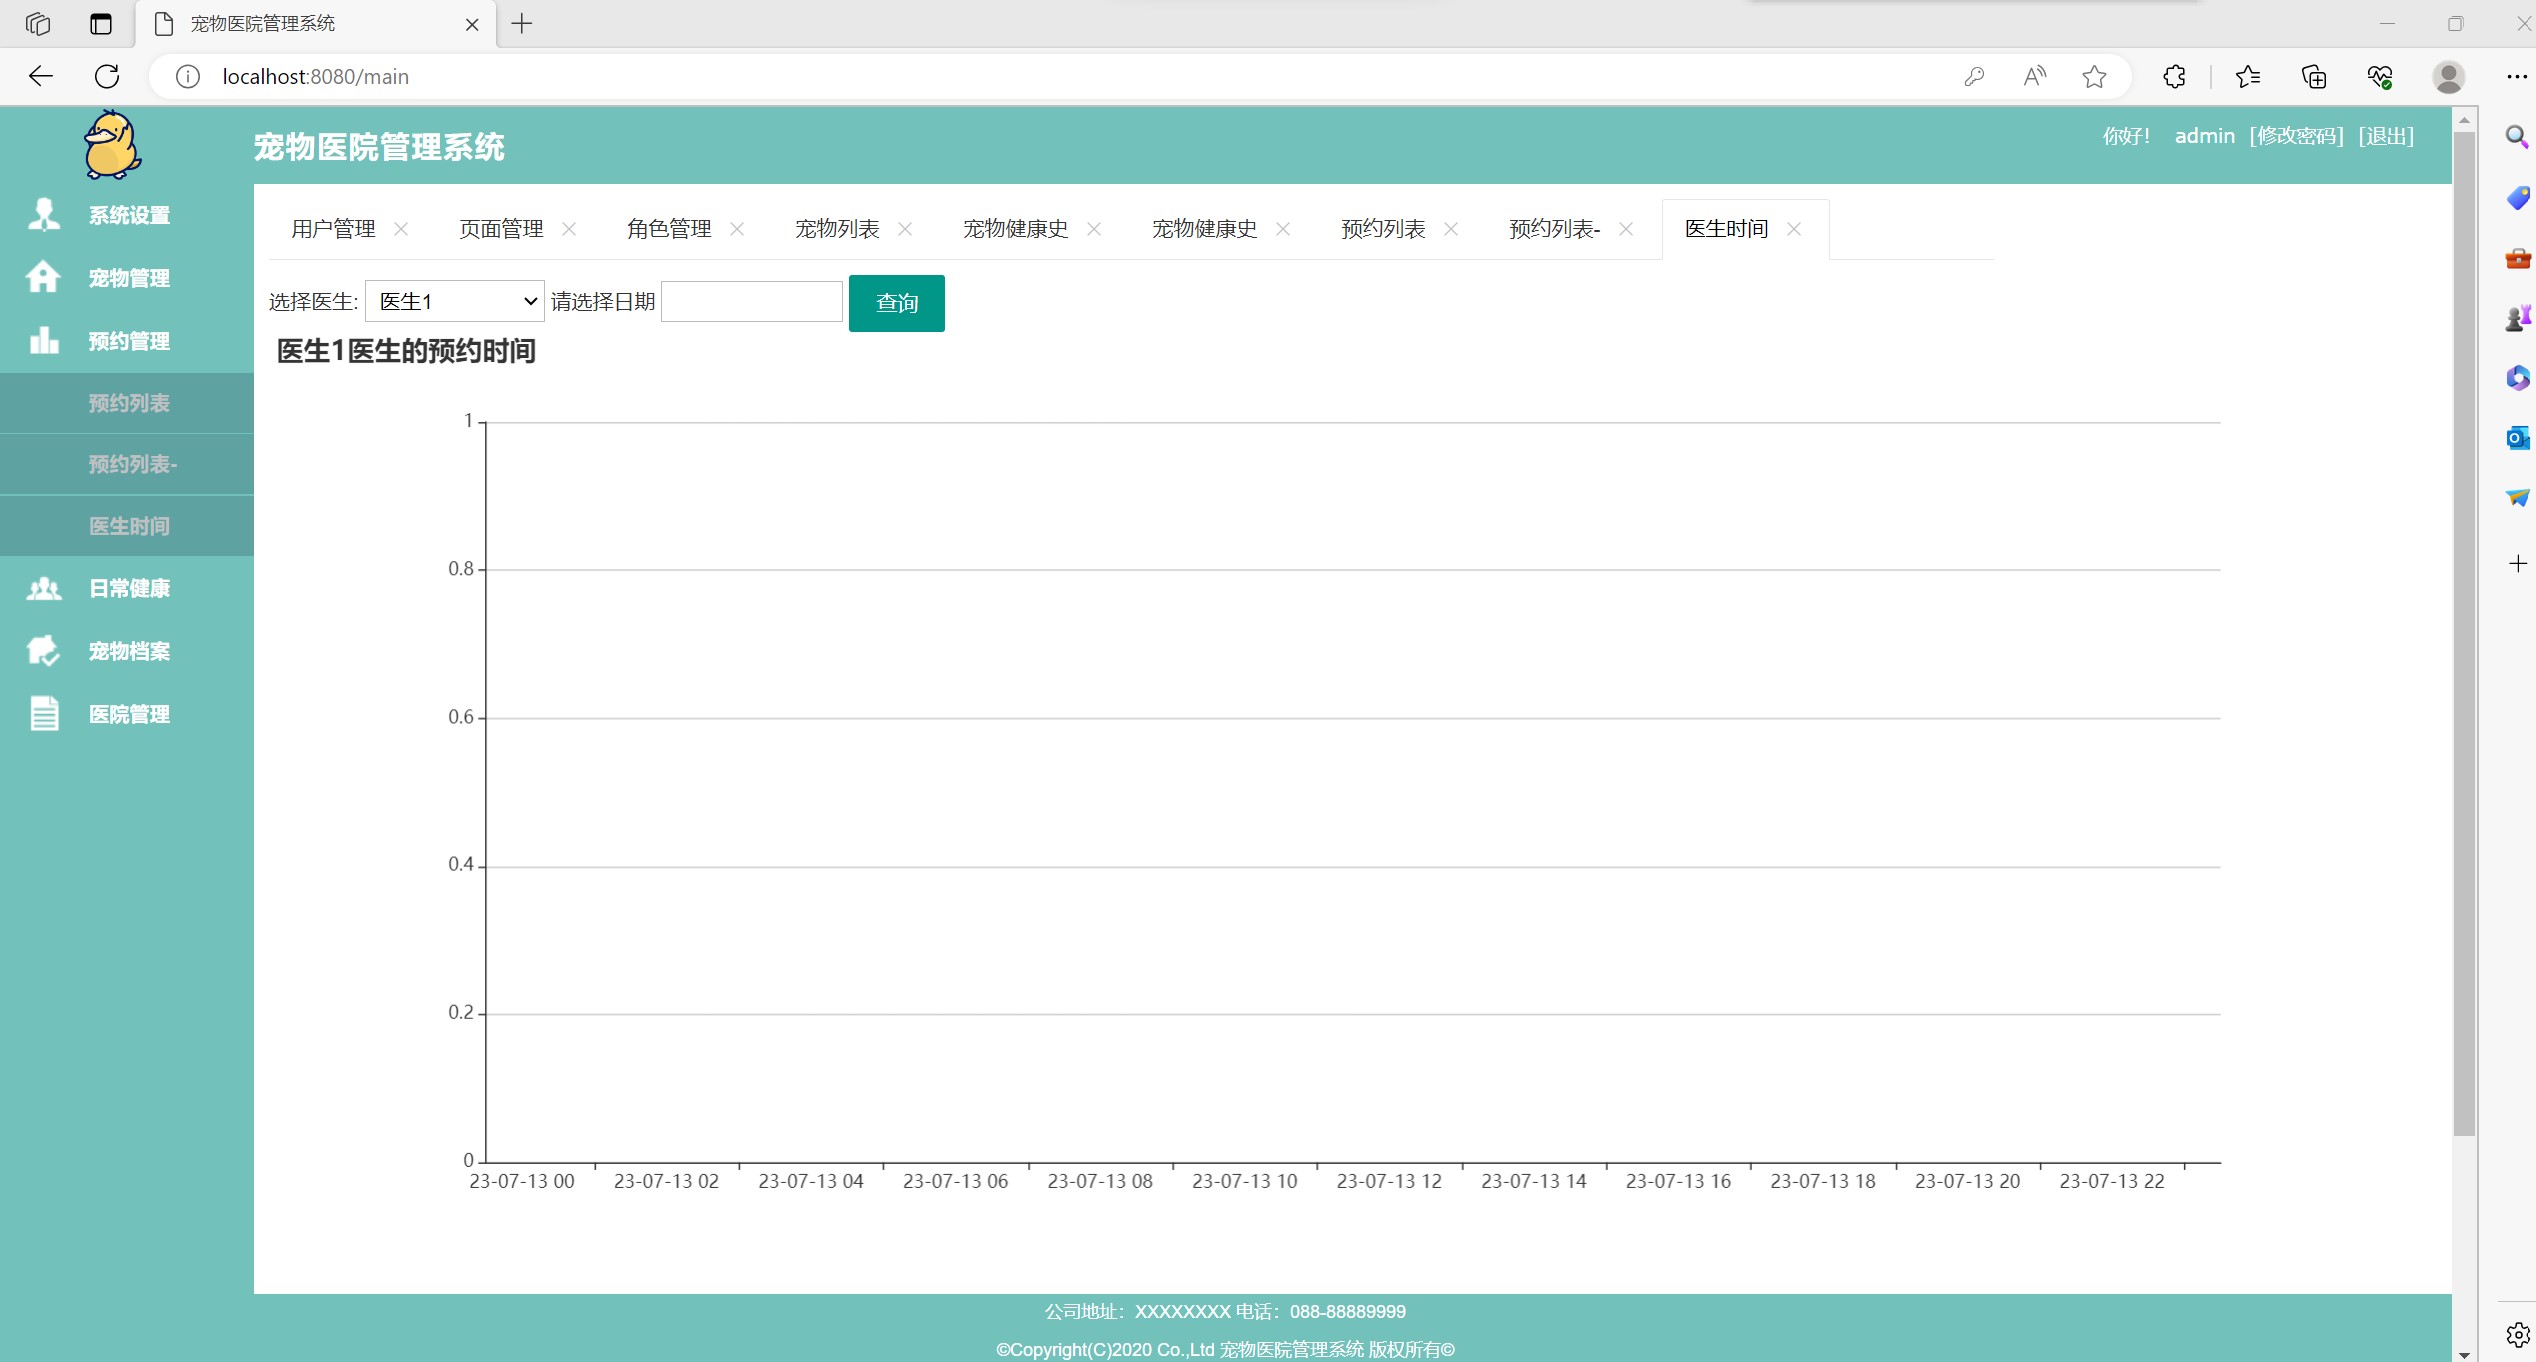Viewport: 2536px width, 1362px height.
Task: Switch to 预约列表- tab
Action: 1554,229
